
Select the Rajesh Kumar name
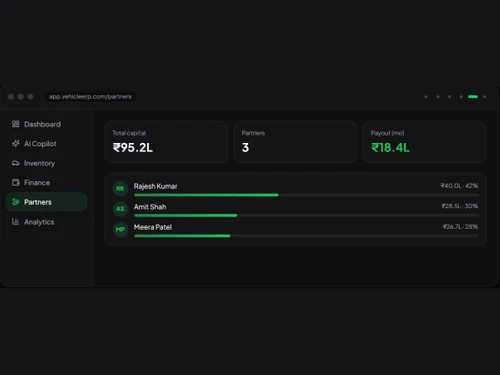click(155, 186)
